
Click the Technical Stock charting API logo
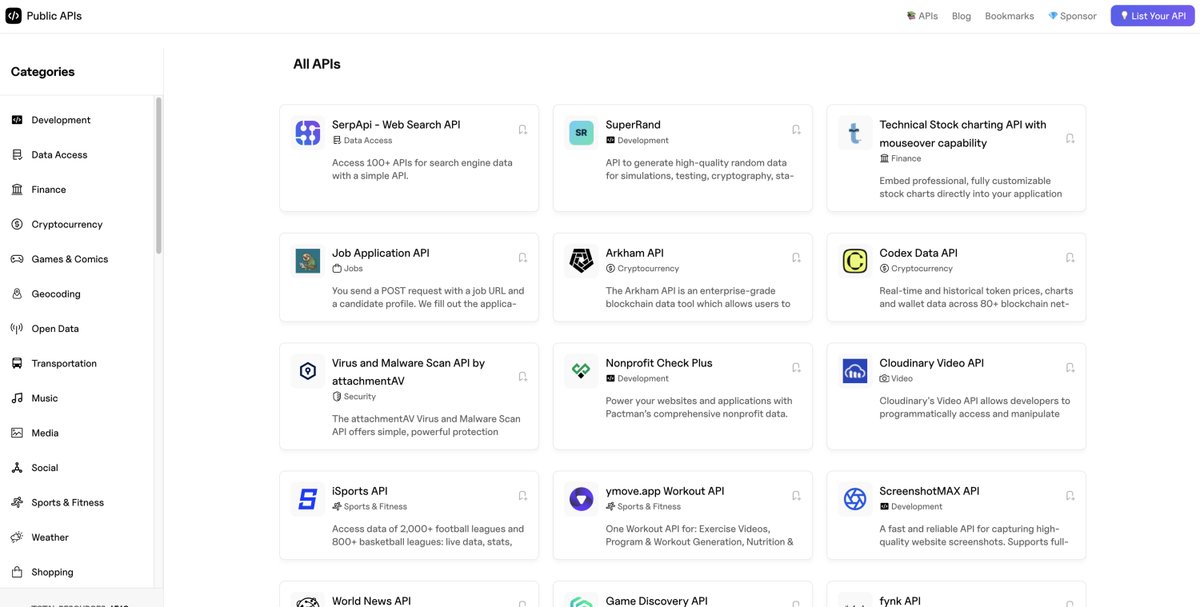click(855, 132)
